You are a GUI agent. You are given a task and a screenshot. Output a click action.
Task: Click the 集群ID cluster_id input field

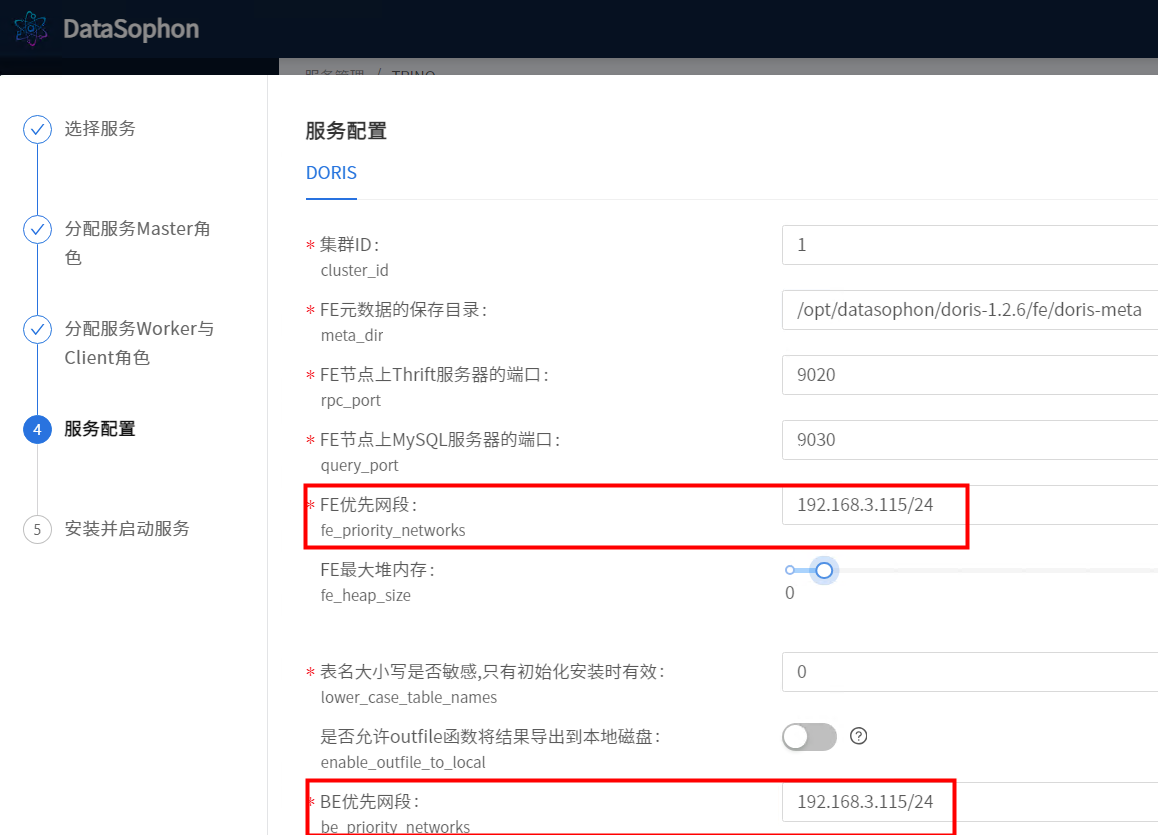(970, 245)
